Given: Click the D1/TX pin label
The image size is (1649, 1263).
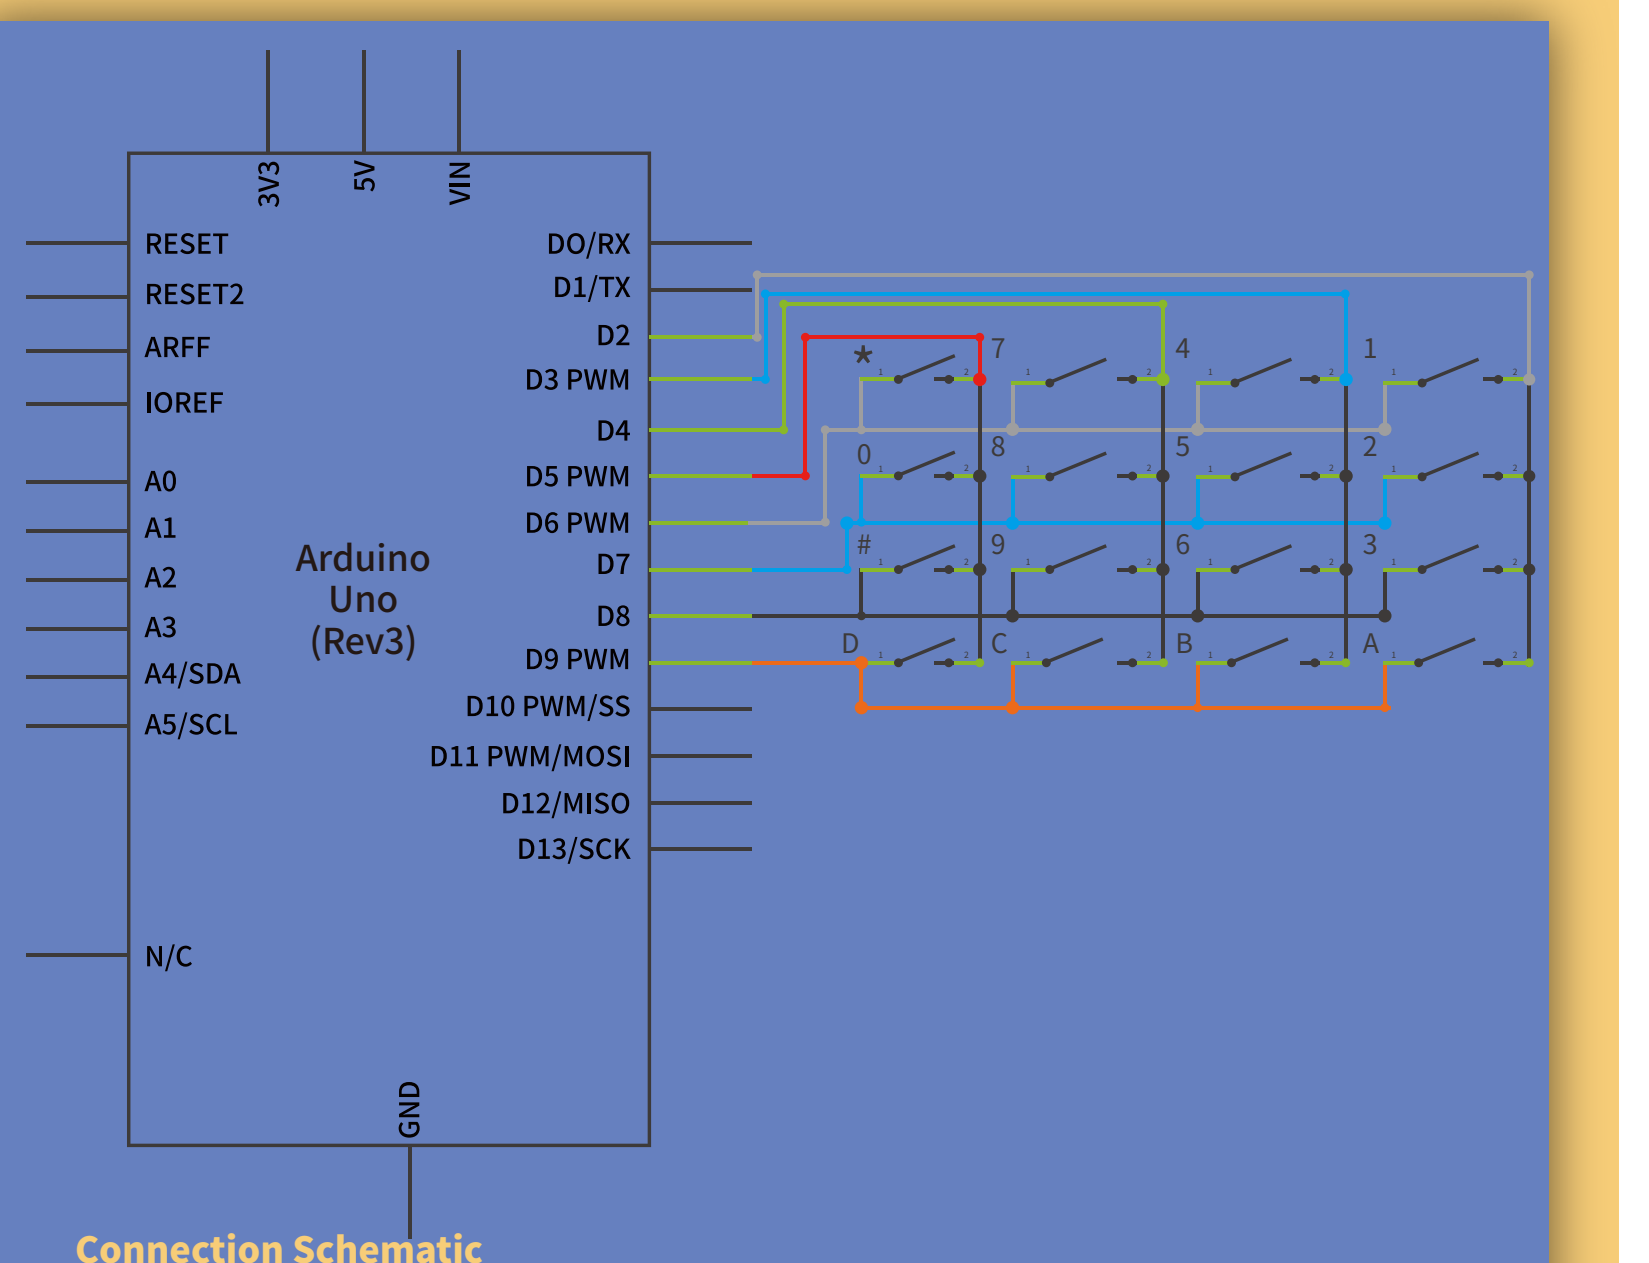Looking at the screenshot, I should click(592, 287).
